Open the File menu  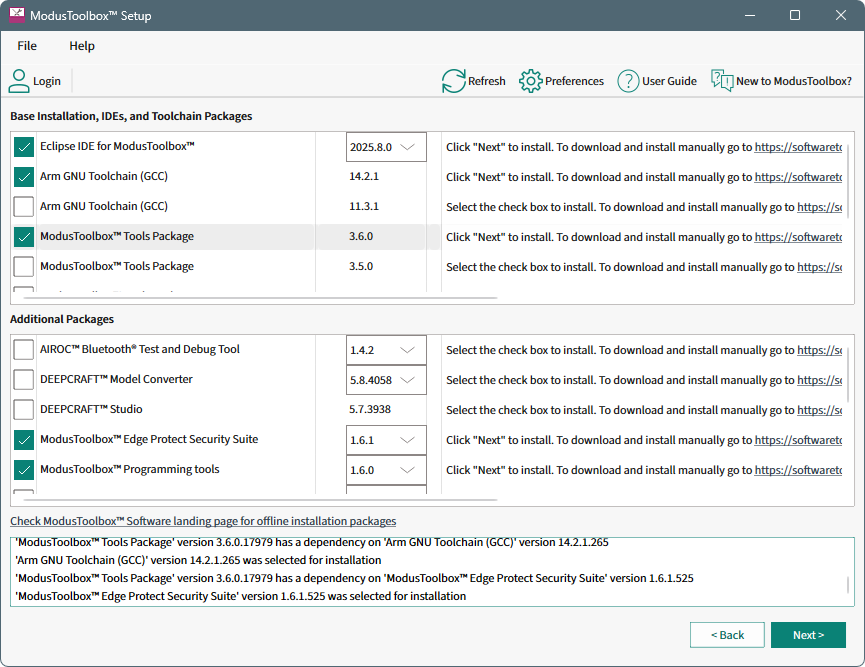pyautogui.click(x=27, y=46)
